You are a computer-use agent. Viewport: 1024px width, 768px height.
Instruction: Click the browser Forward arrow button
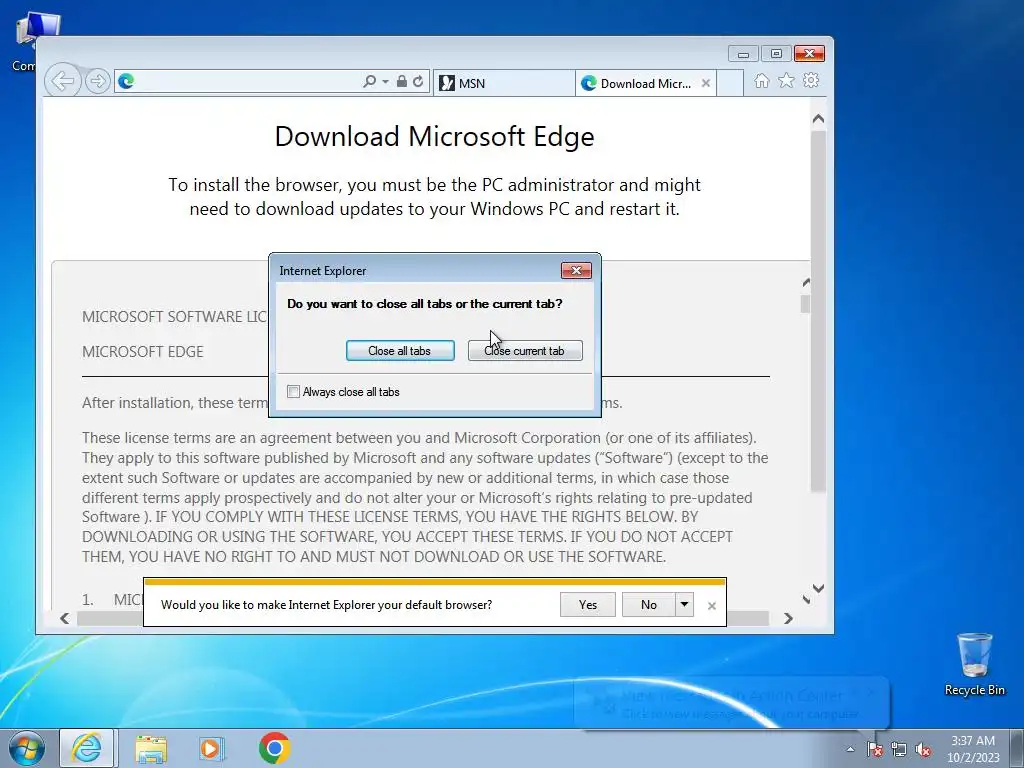click(98, 82)
